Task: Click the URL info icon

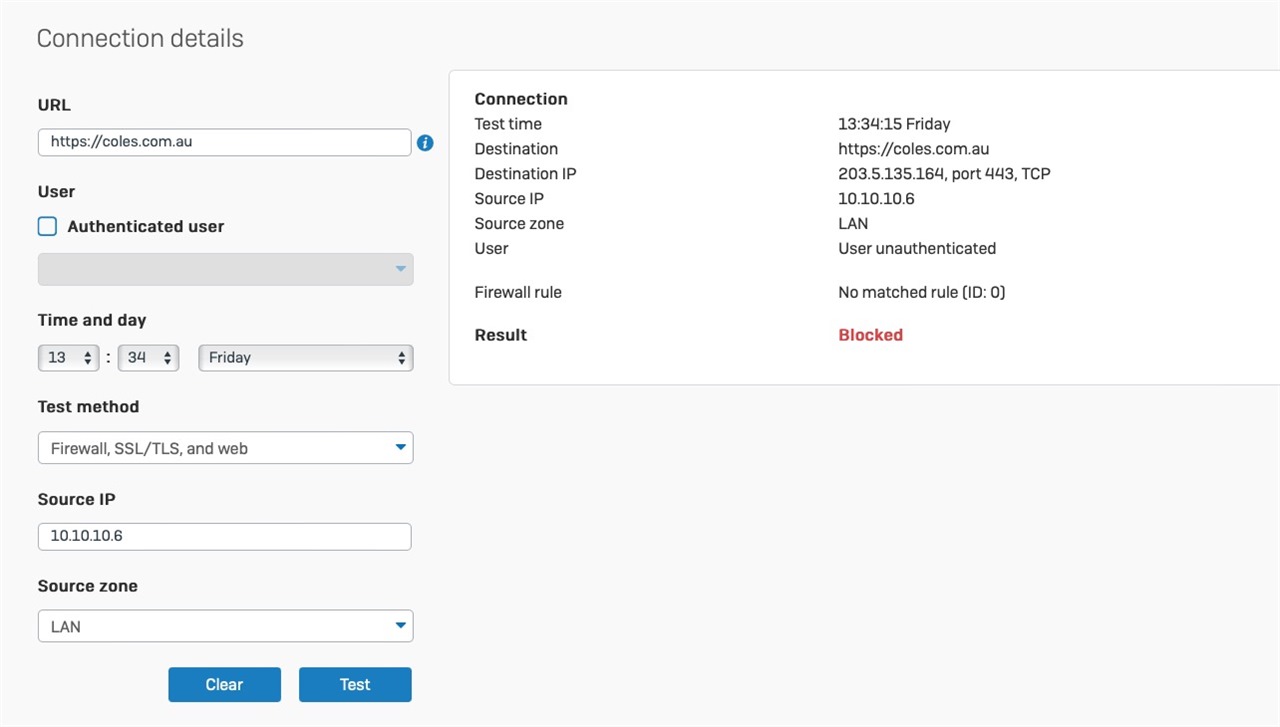Action: (x=425, y=143)
